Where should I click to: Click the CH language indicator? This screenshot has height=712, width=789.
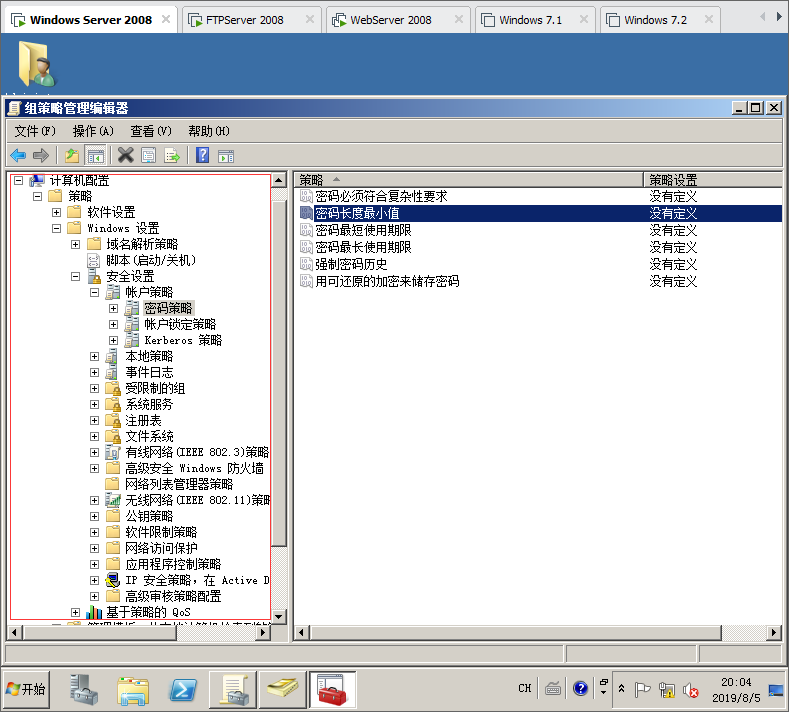524,688
